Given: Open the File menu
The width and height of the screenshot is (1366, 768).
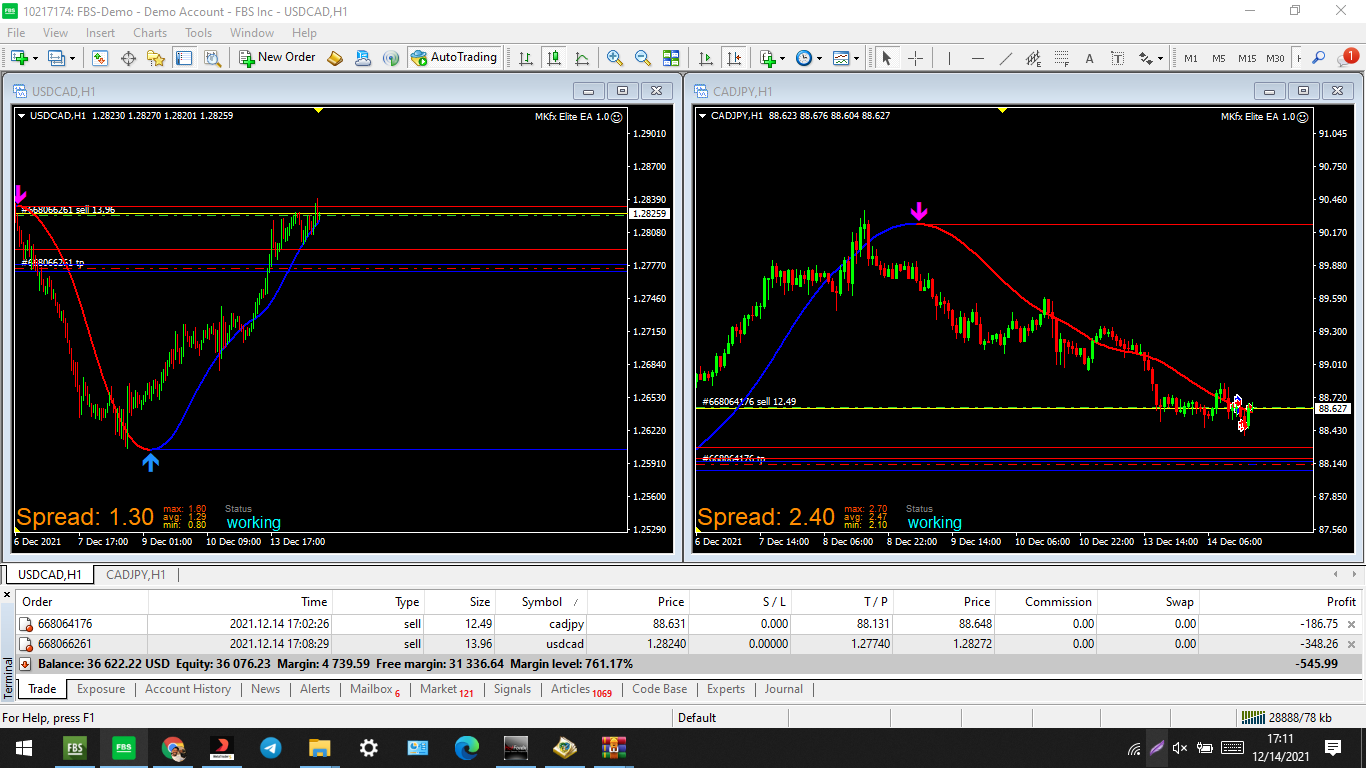Looking at the screenshot, I should click(x=16, y=33).
